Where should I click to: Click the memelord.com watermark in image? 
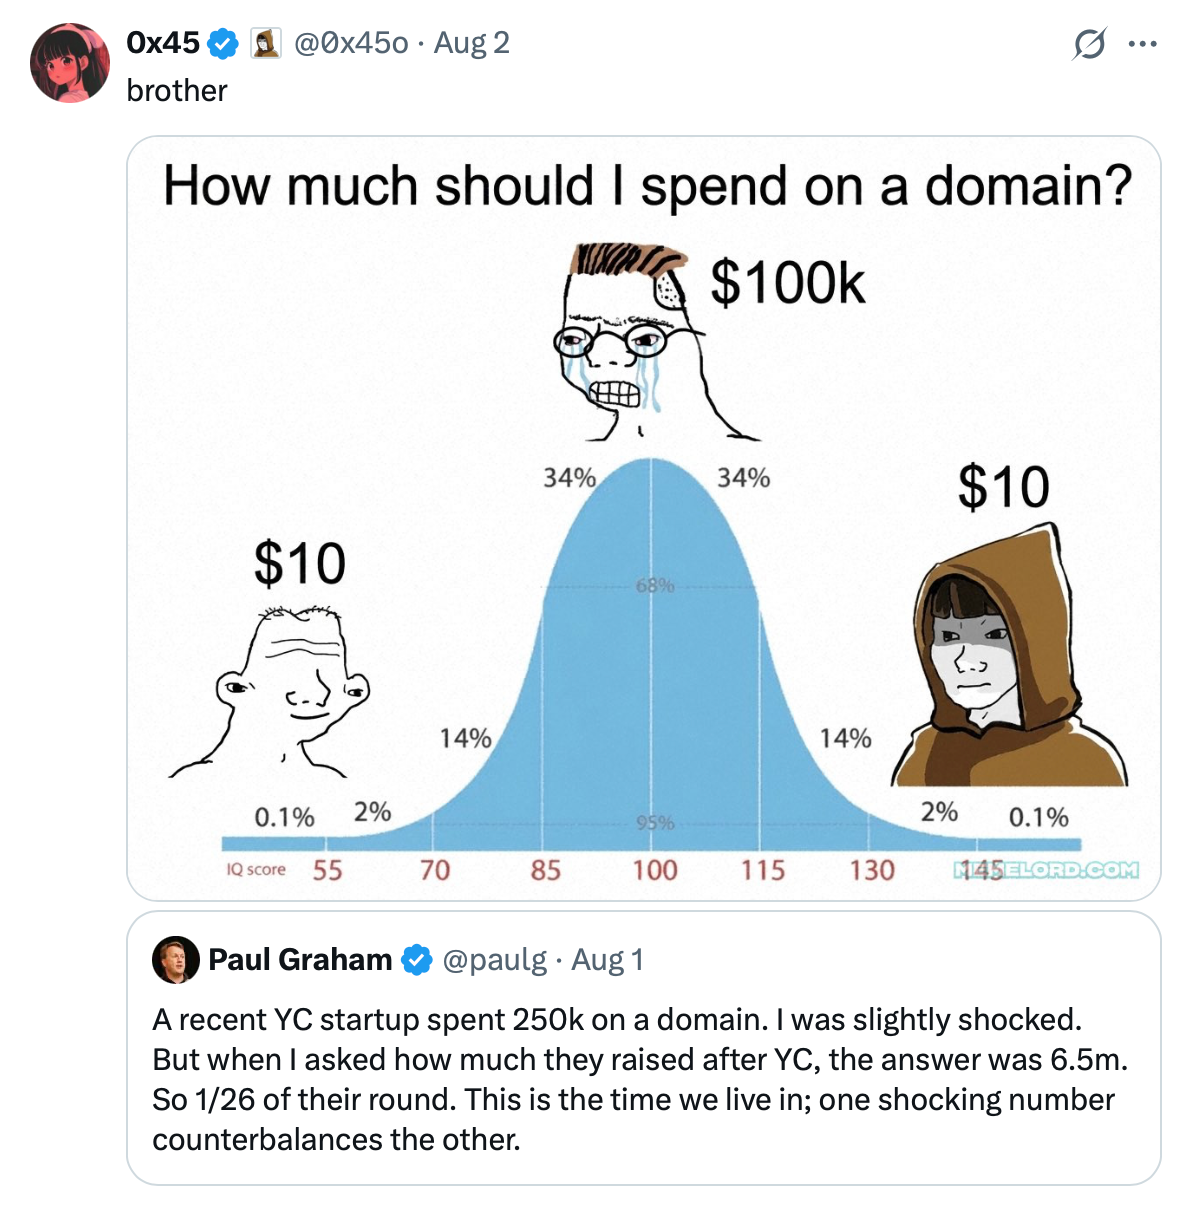(1045, 870)
